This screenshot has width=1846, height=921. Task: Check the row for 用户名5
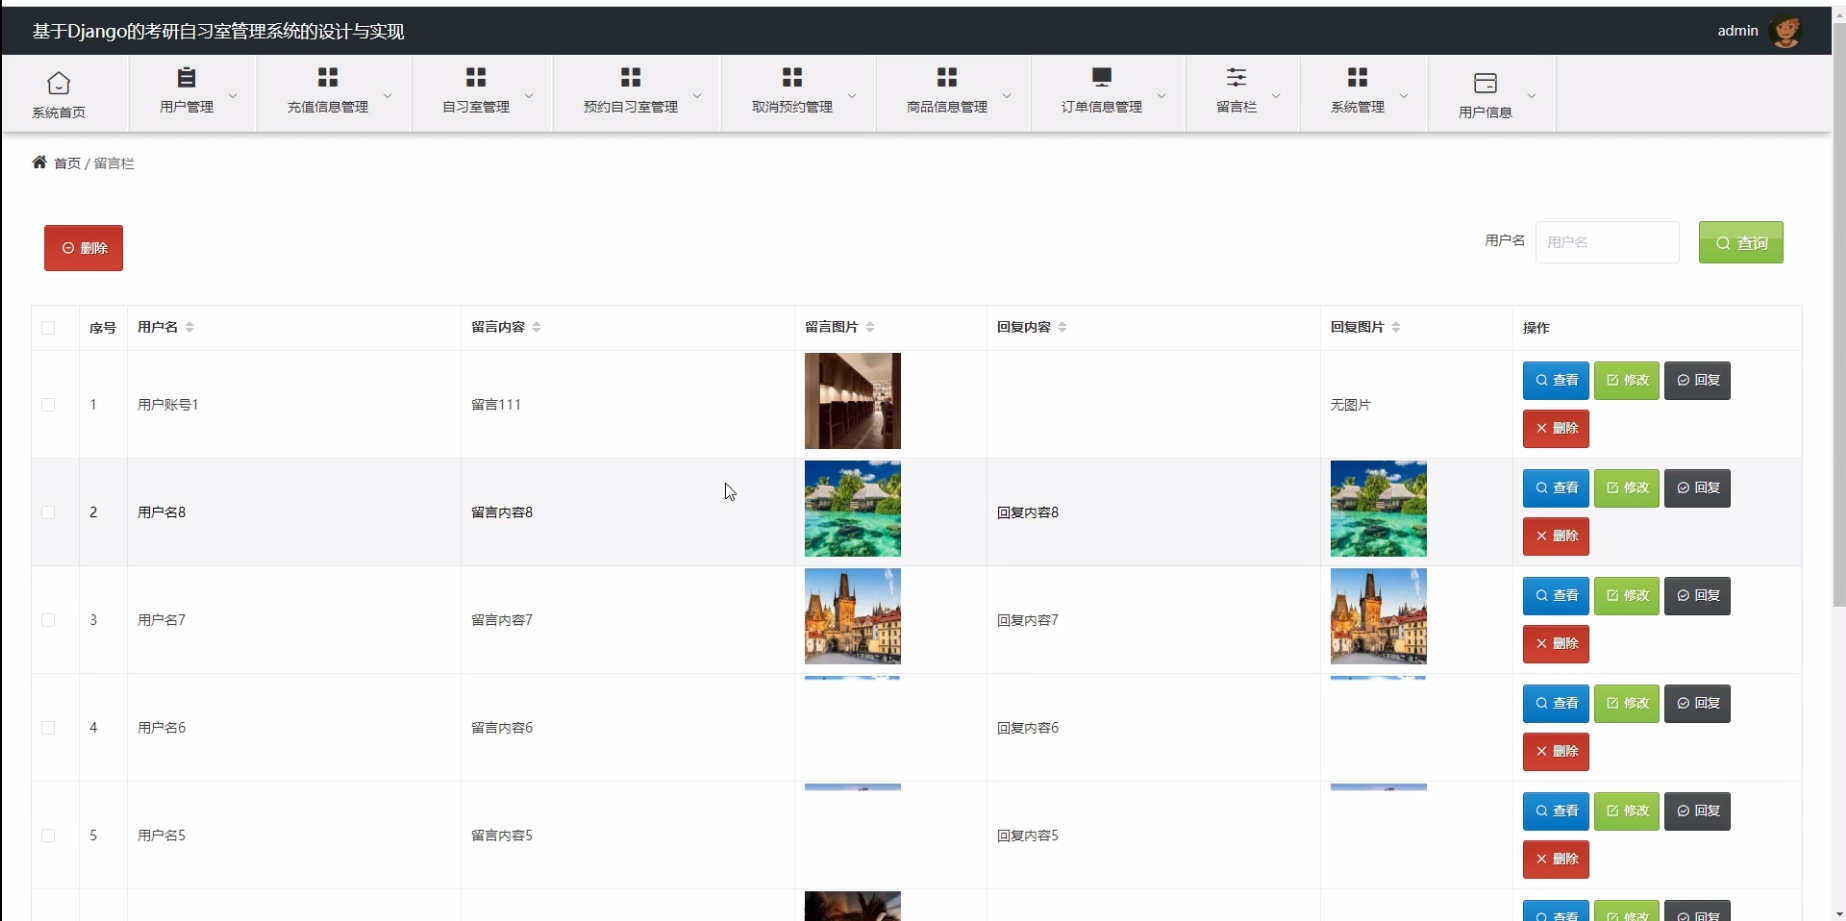pyautogui.click(x=48, y=835)
